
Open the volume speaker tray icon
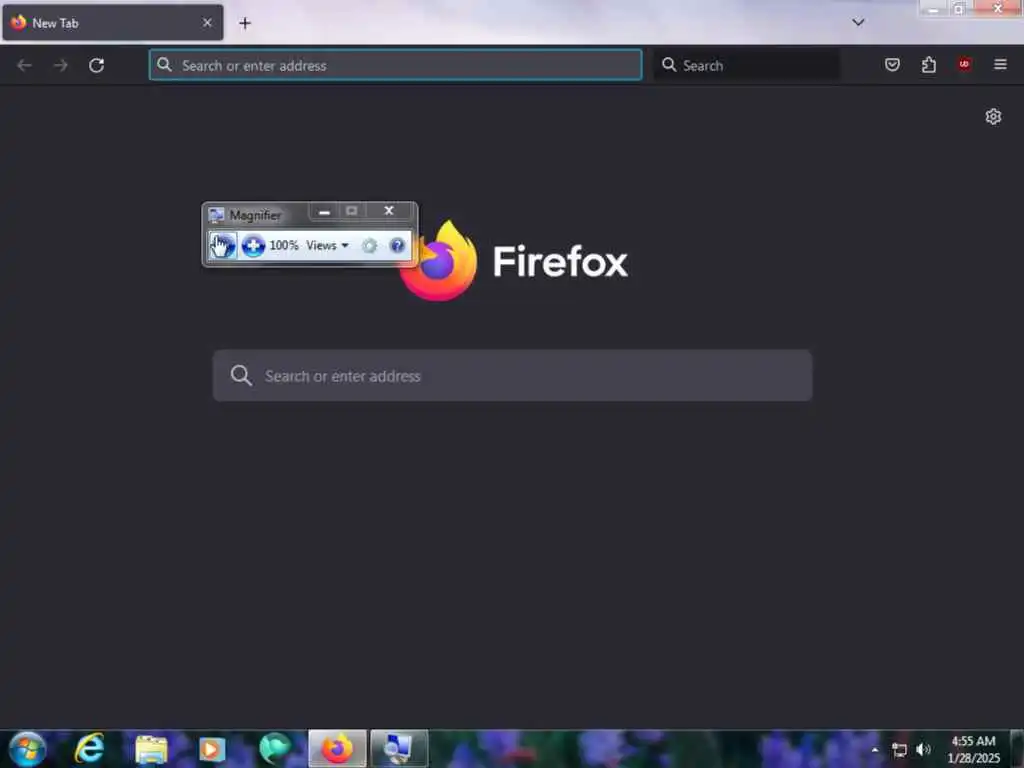pos(923,749)
